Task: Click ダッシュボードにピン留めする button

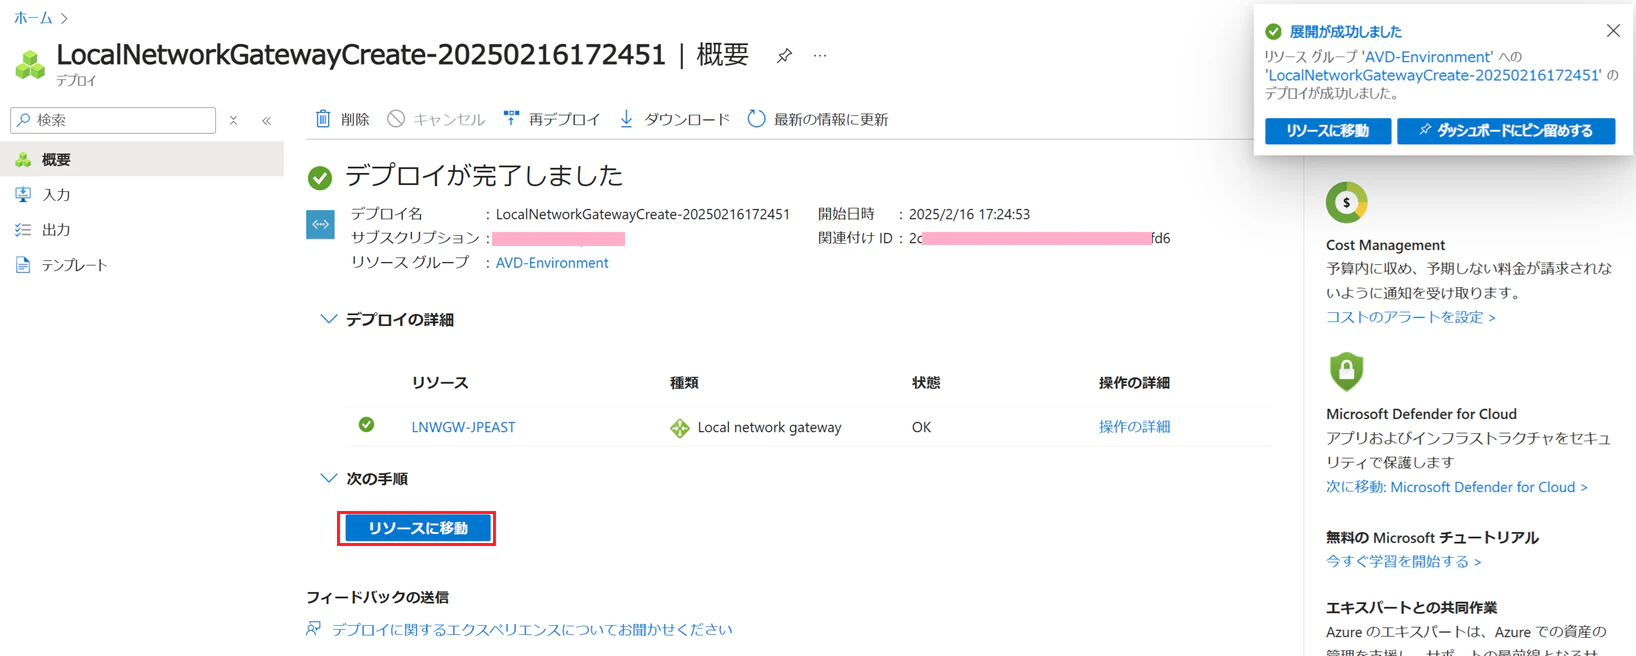Action: click(x=1506, y=131)
